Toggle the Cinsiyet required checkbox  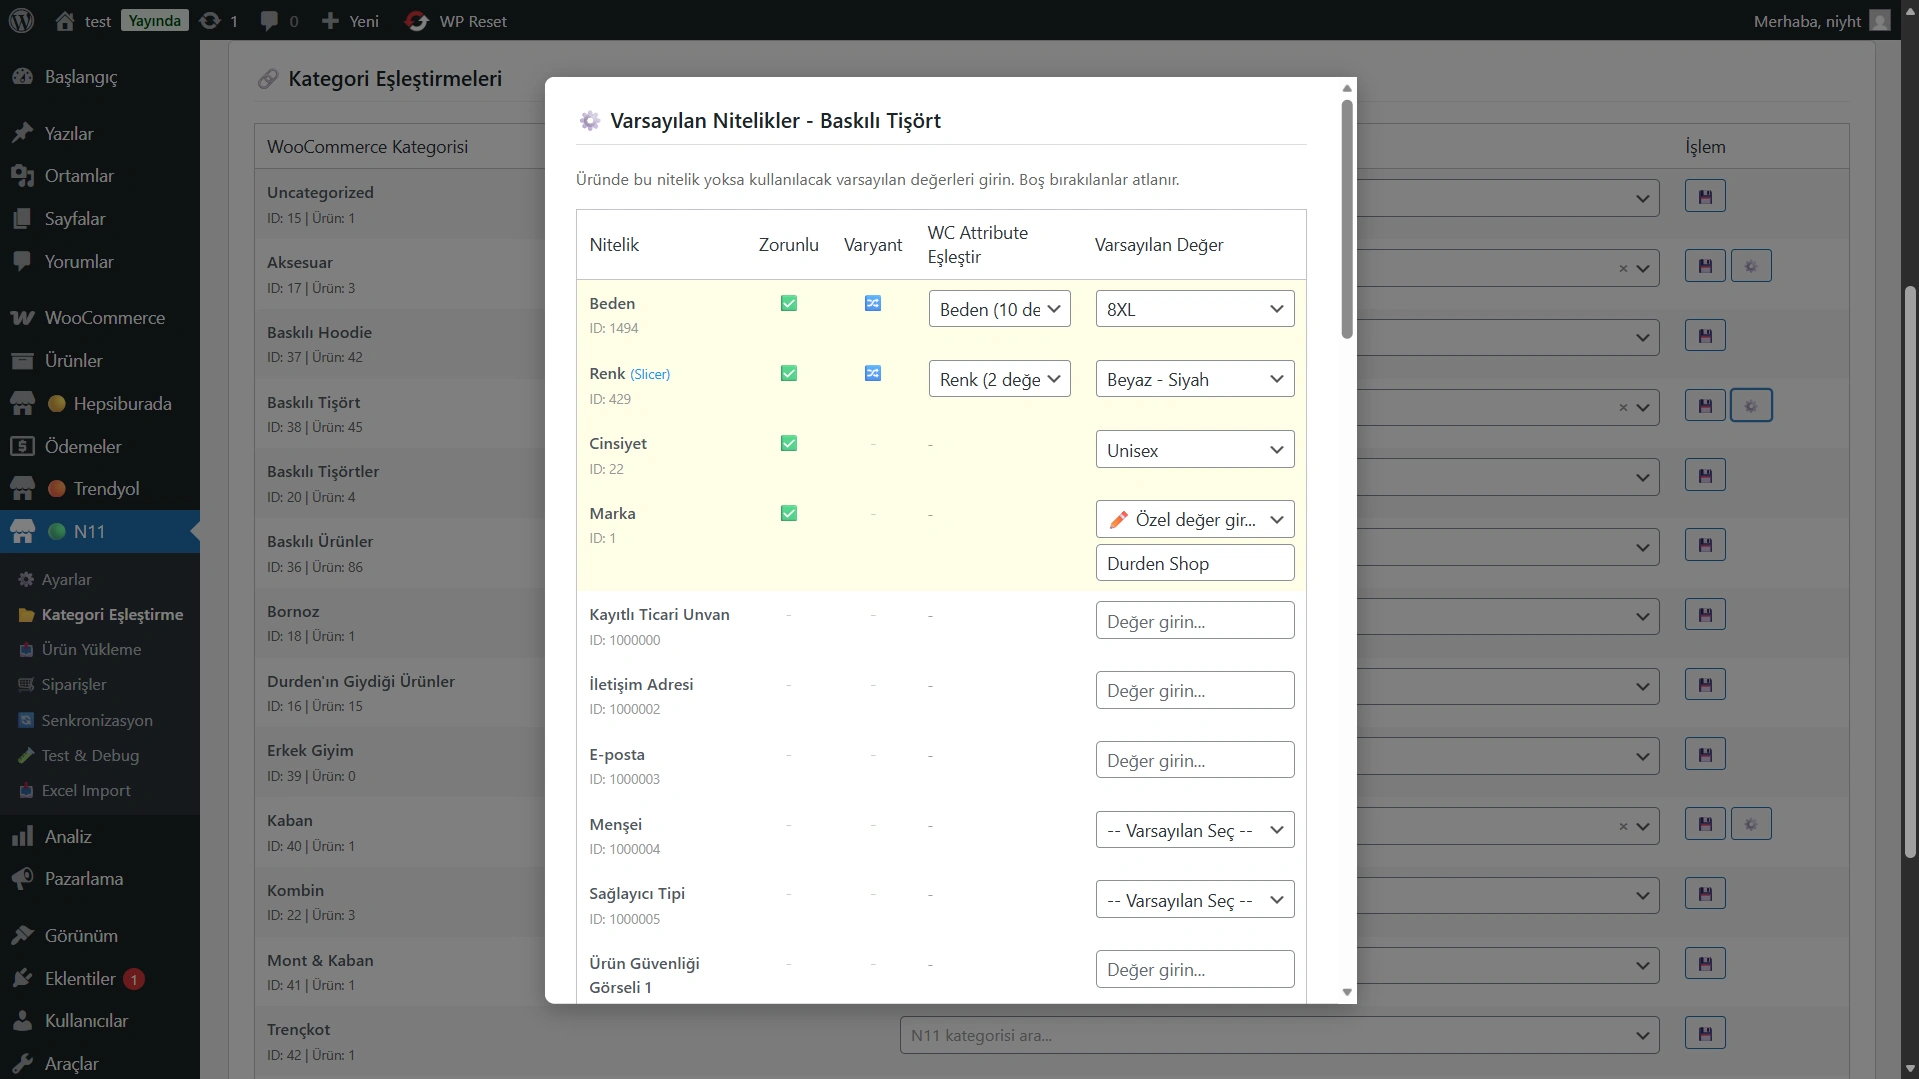pos(789,444)
